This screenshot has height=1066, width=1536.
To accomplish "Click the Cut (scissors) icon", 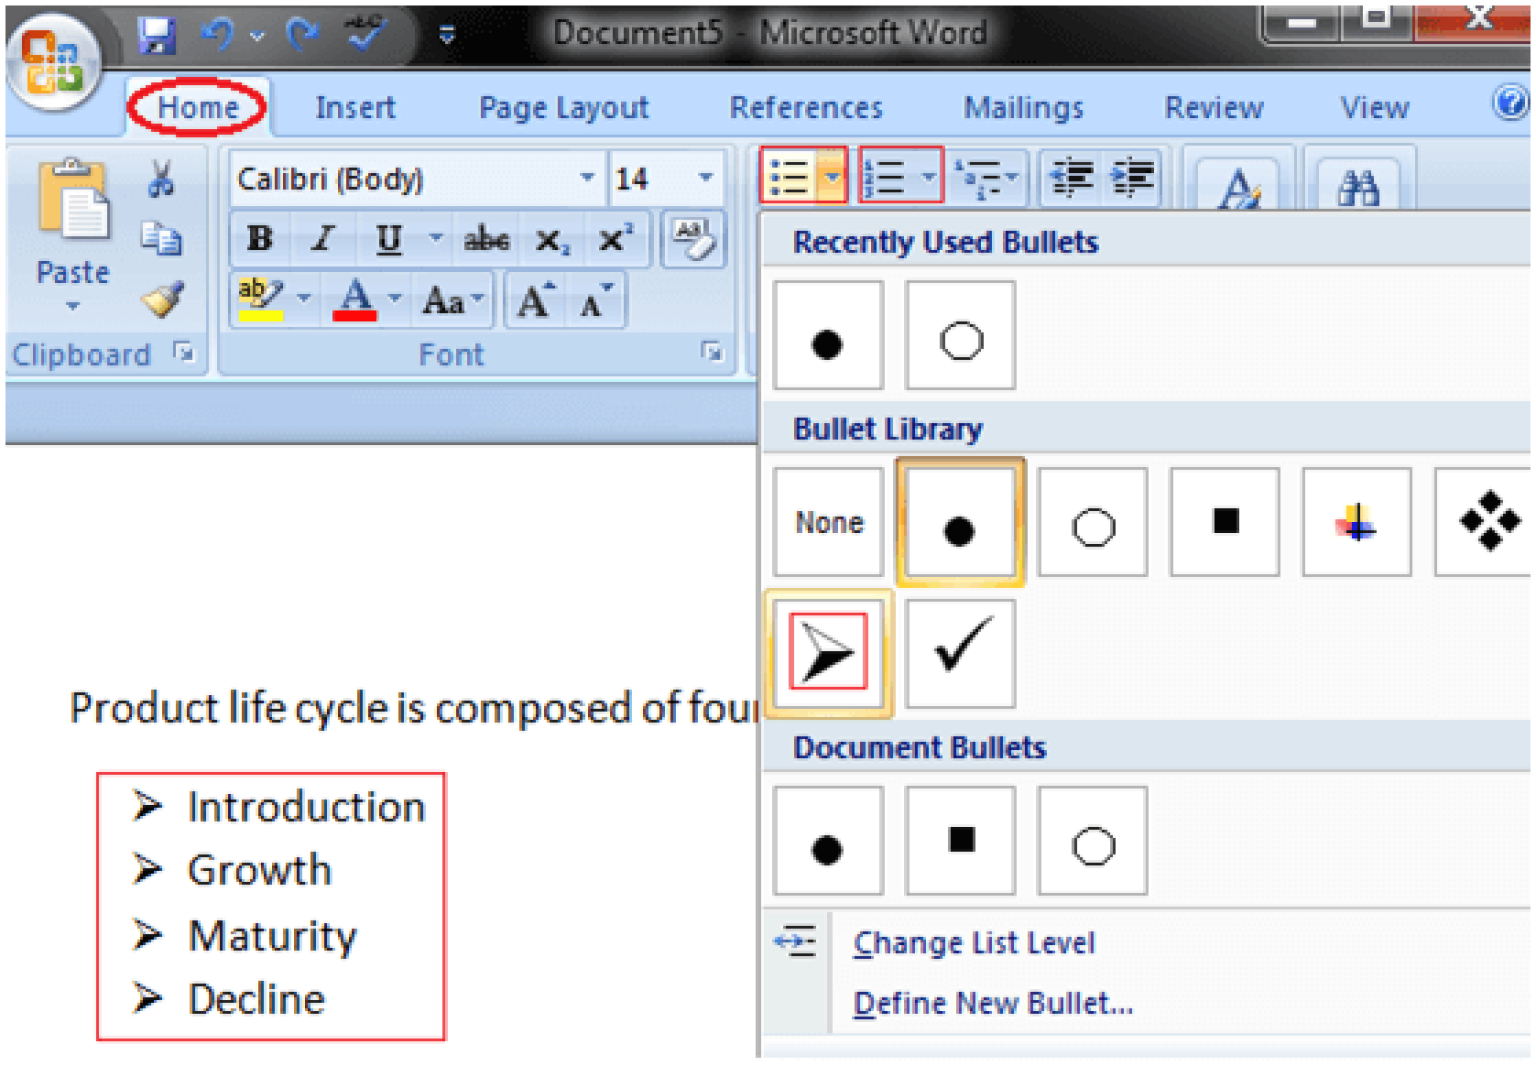I will tap(163, 180).
